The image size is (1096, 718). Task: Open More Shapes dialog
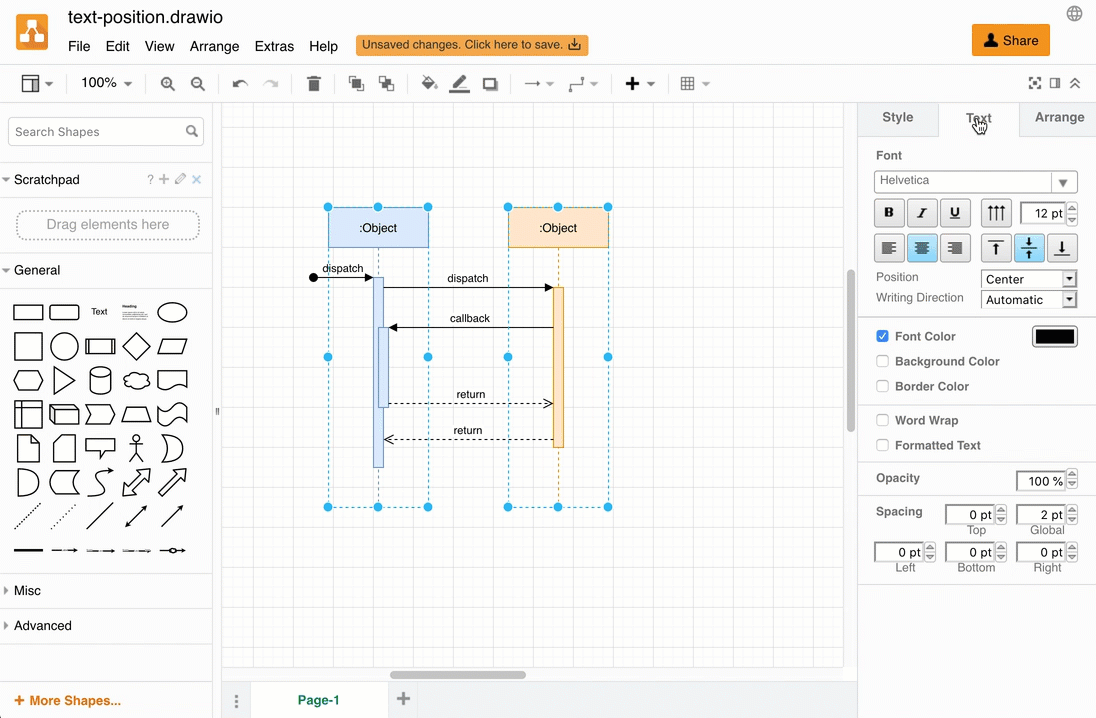[66, 700]
